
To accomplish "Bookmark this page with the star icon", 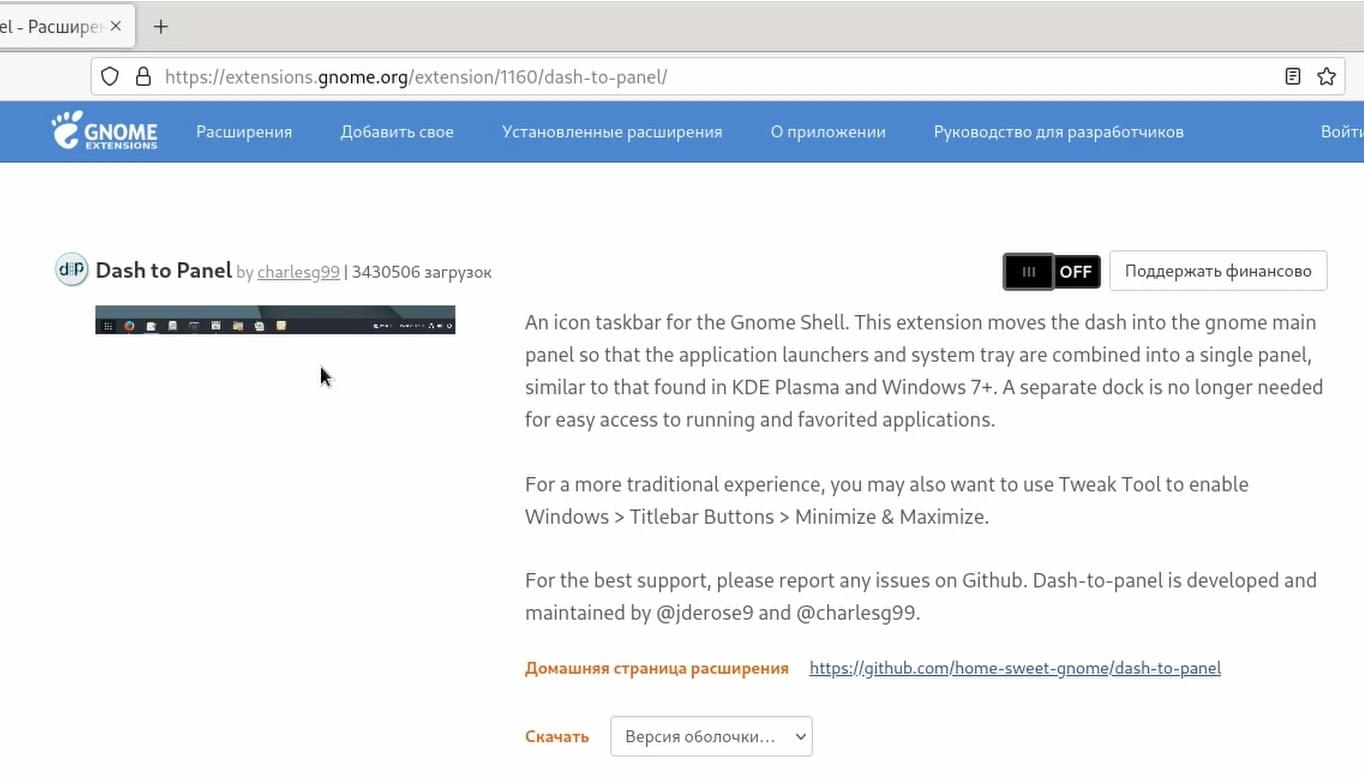I will pyautogui.click(x=1326, y=76).
